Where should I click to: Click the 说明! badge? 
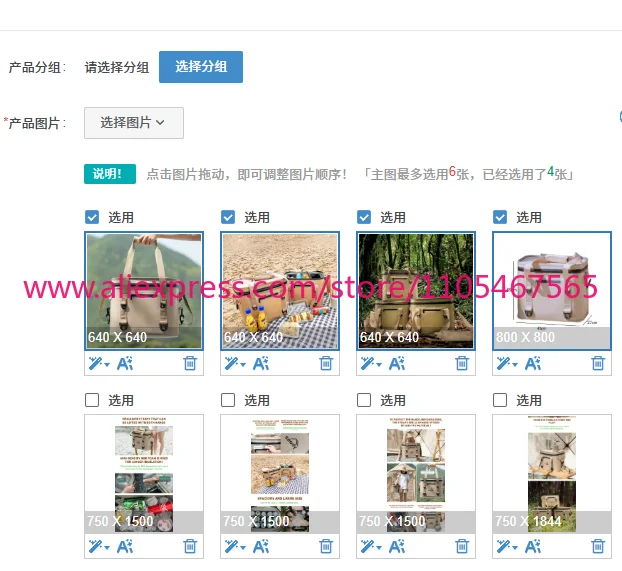pyautogui.click(x=110, y=174)
